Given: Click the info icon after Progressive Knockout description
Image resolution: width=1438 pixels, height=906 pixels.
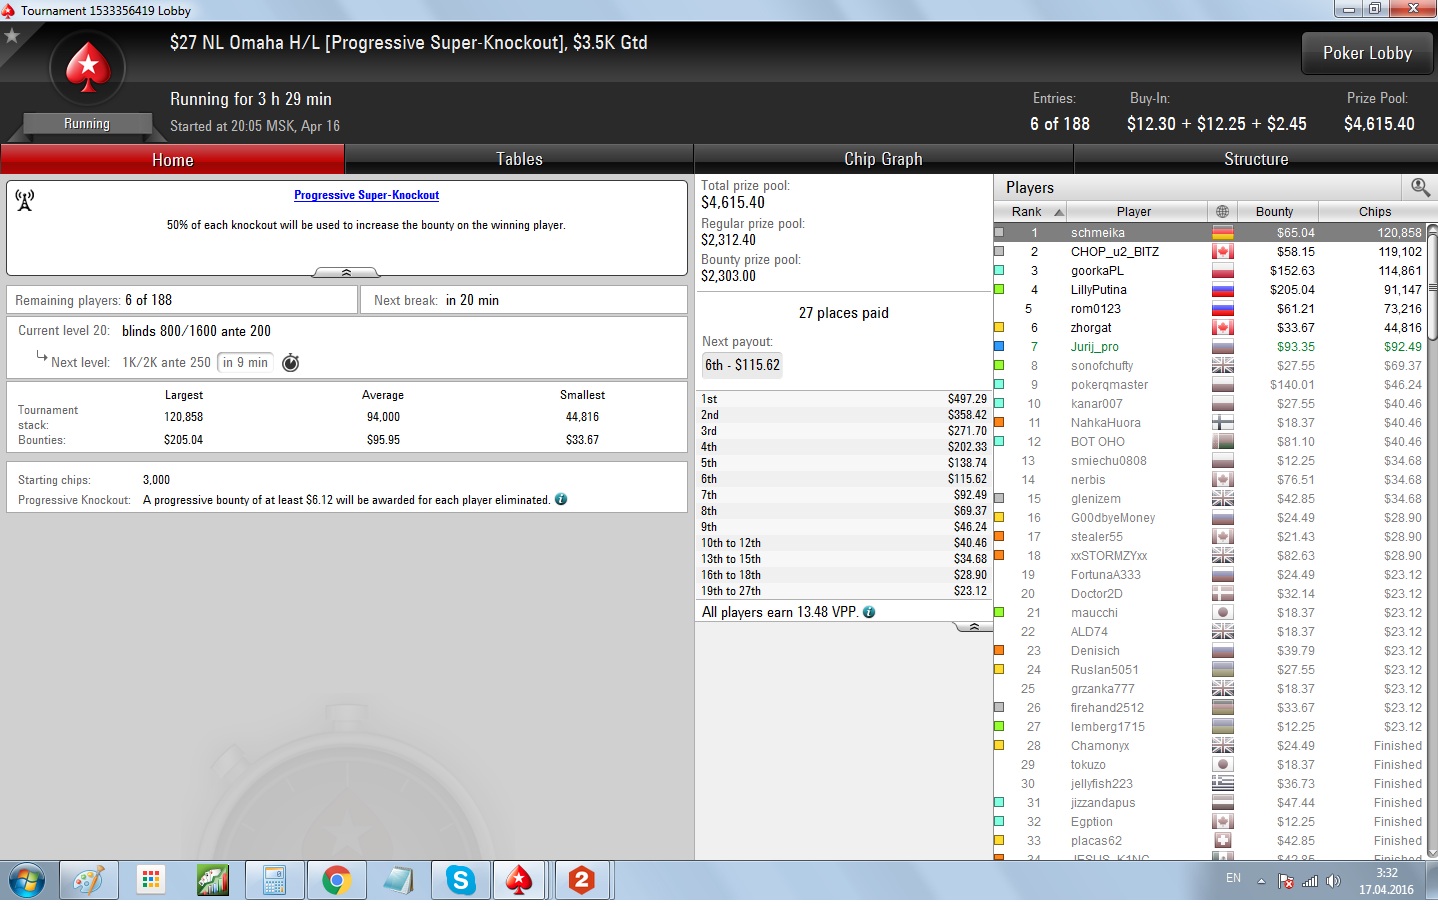Looking at the screenshot, I should pos(561,499).
